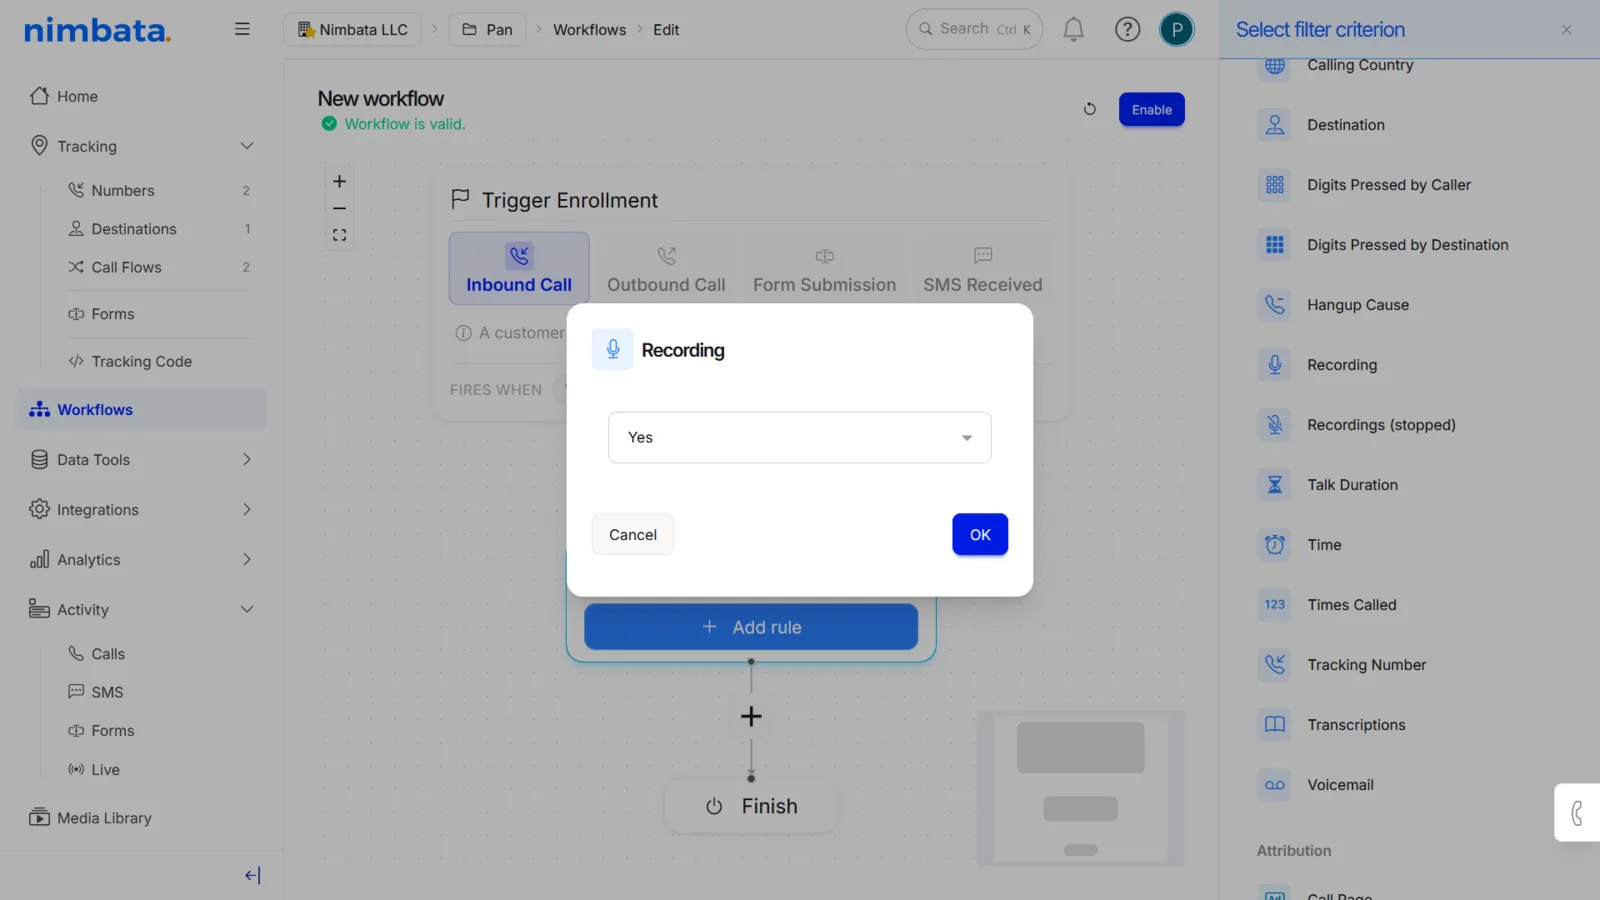The height and width of the screenshot is (900, 1600).
Task: Open the phone widget icon
Action: click(1577, 813)
